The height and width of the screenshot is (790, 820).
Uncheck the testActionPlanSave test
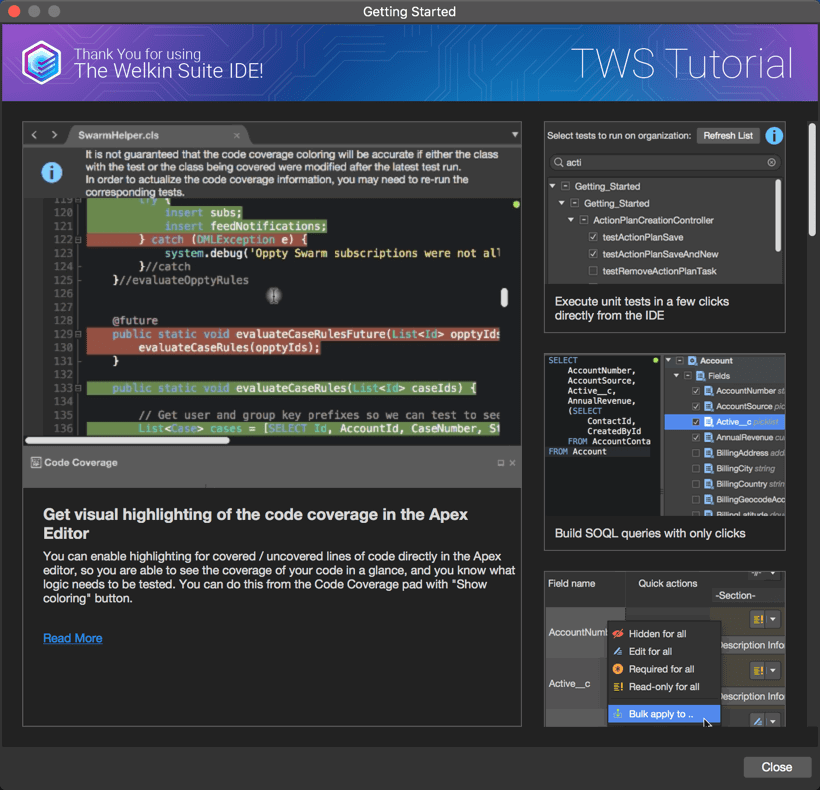point(593,237)
